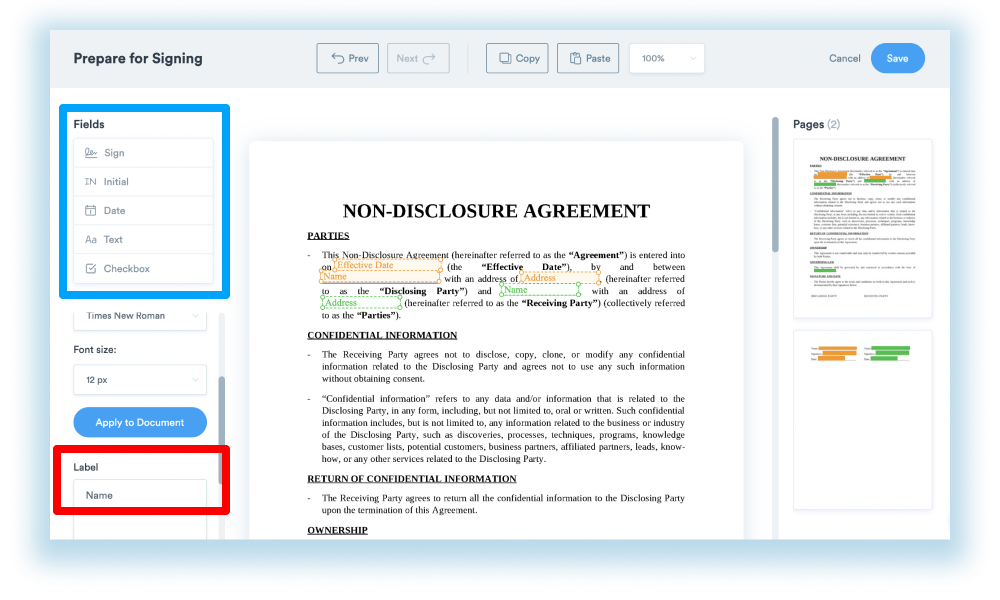The image size is (1000, 600).
Task: Select the Checkbox field
Action: click(x=143, y=268)
